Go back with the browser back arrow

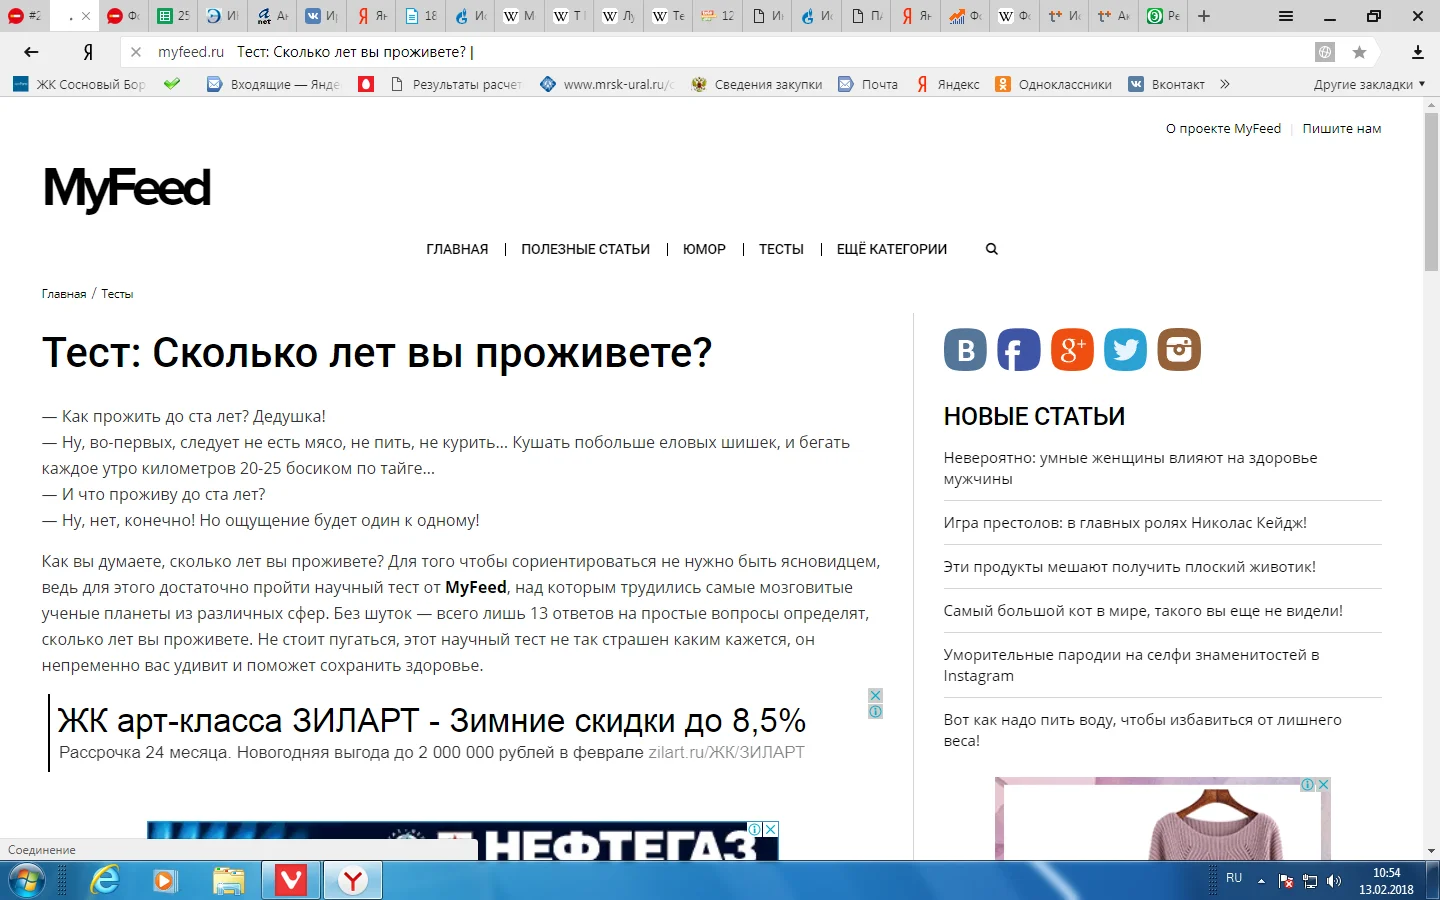31,52
